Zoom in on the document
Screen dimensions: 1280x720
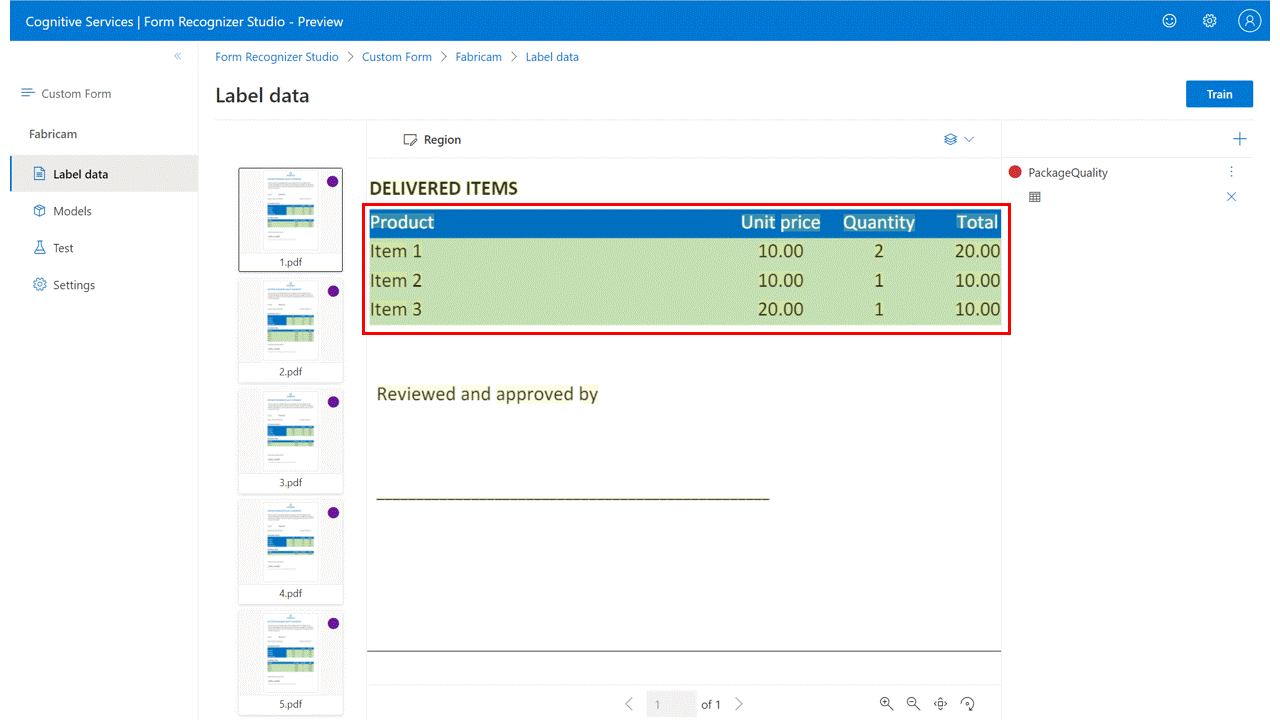pos(886,704)
